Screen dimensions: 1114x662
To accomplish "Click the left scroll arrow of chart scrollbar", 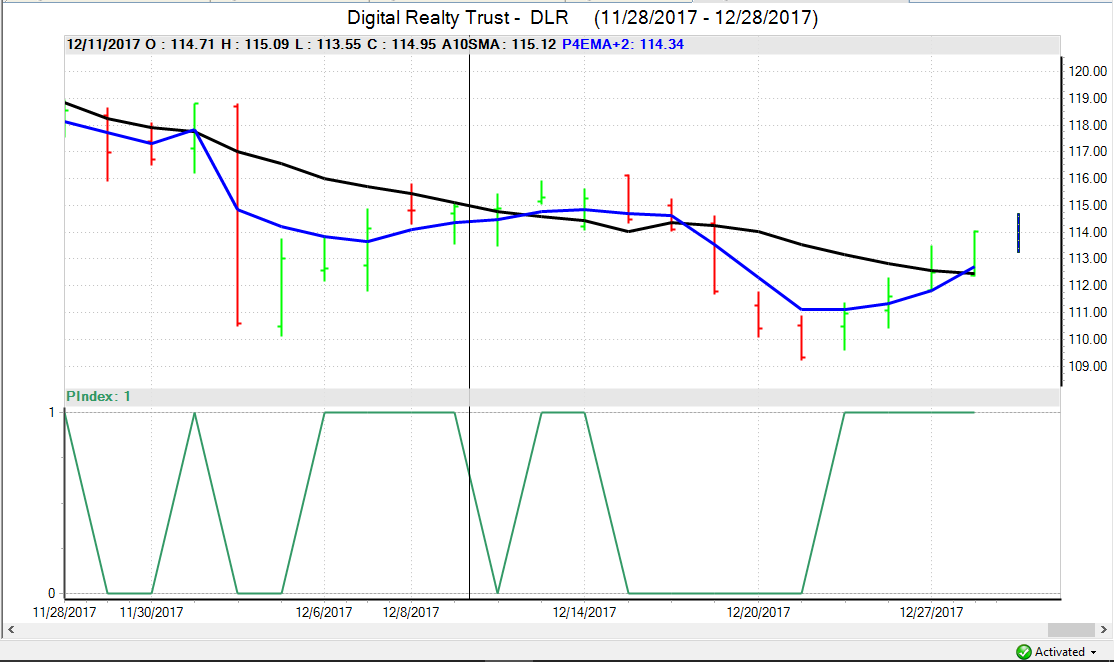I will pyautogui.click(x=11, y=629).
